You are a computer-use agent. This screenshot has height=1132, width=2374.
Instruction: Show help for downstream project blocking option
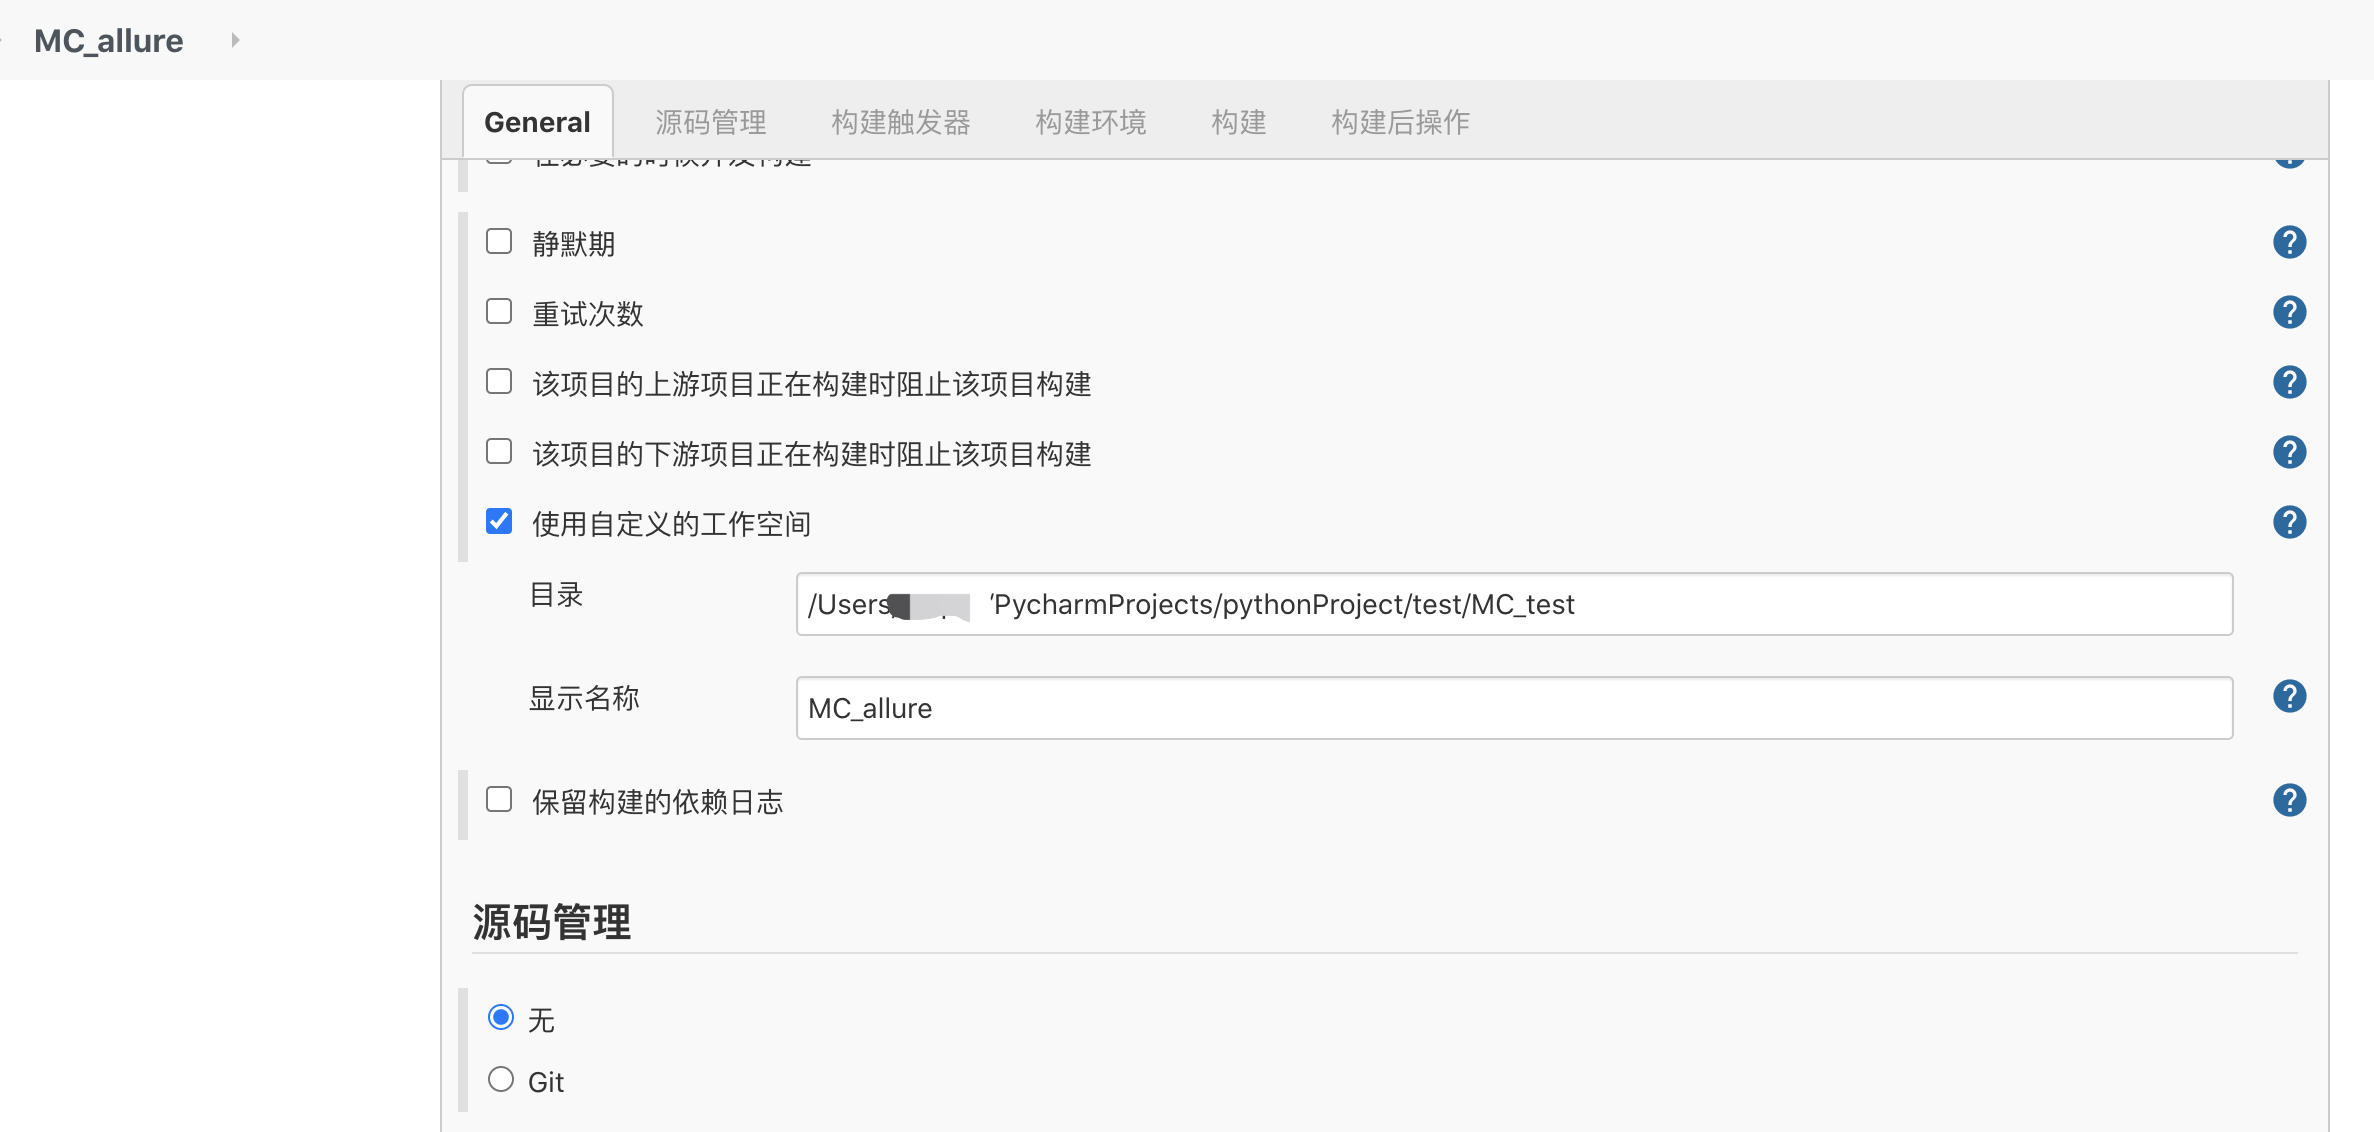(2289, 452)
